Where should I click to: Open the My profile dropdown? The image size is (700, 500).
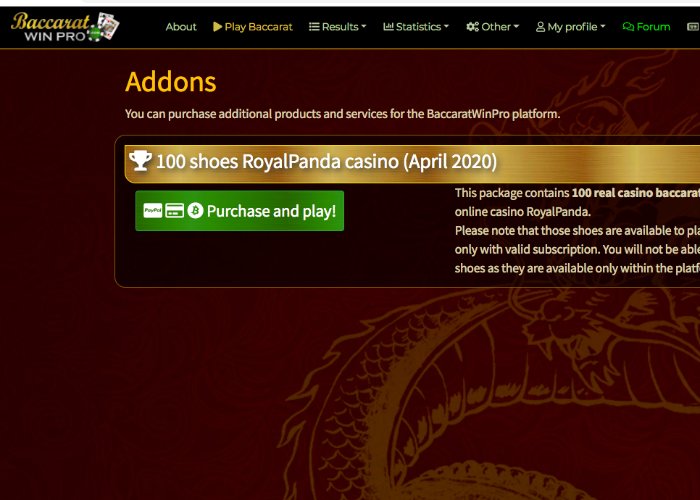coord(571,27)
